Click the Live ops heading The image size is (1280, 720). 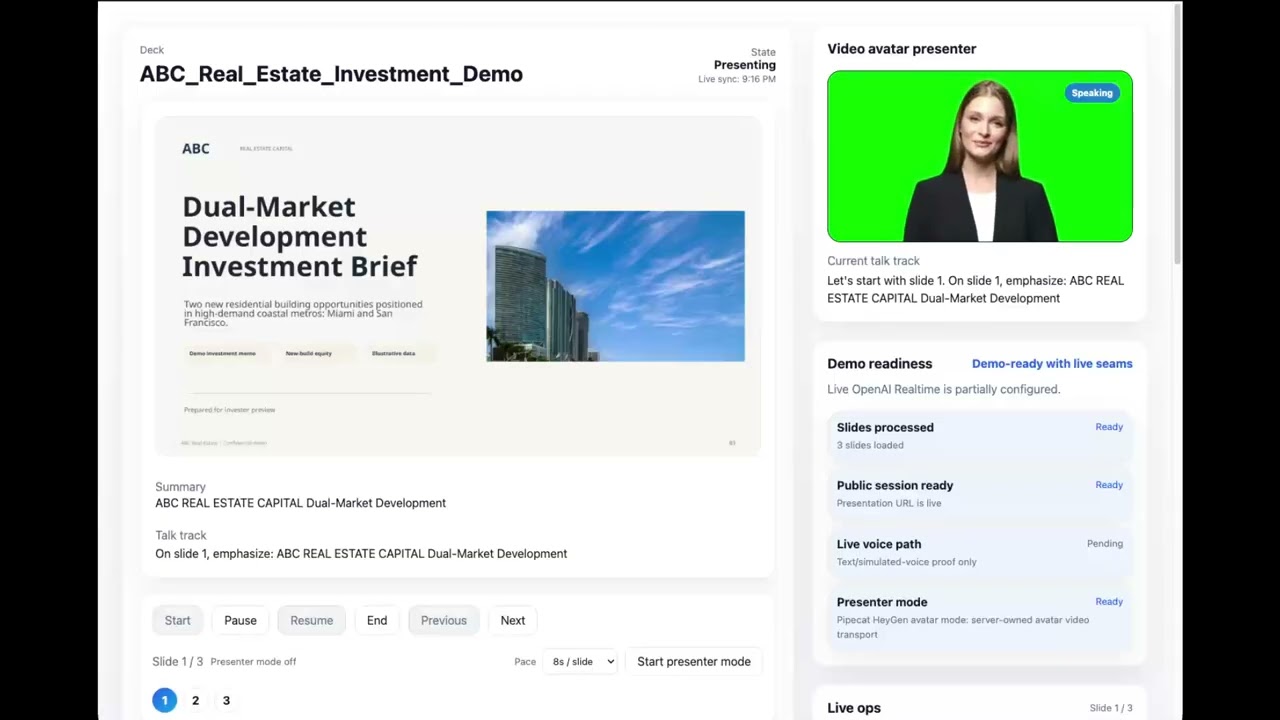tap(854, 708)
